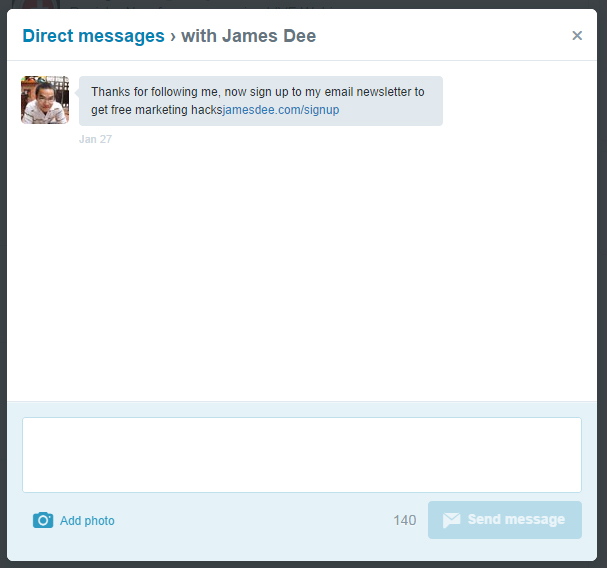Click 'get free marketing hacks' text line
This screenshot has height=568, width=607.
(155, 110)
